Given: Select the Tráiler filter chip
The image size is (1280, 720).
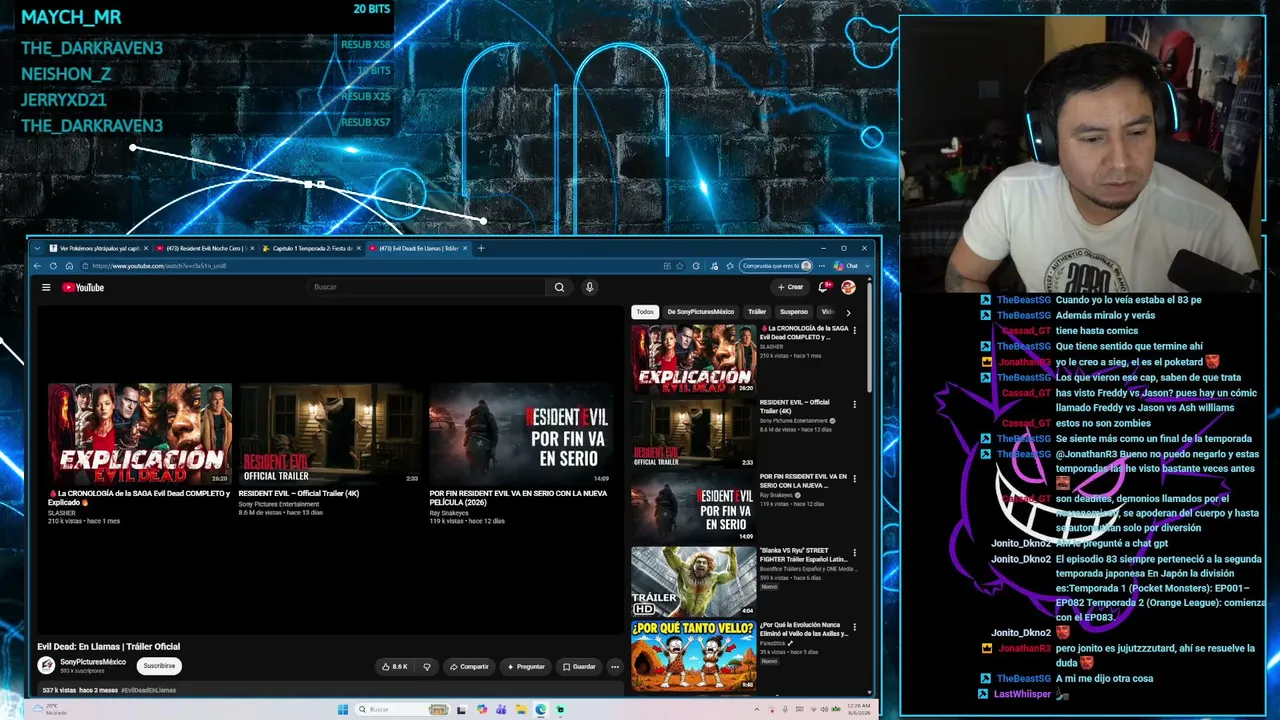Looking at the screenshot, I should click(757, 312).
